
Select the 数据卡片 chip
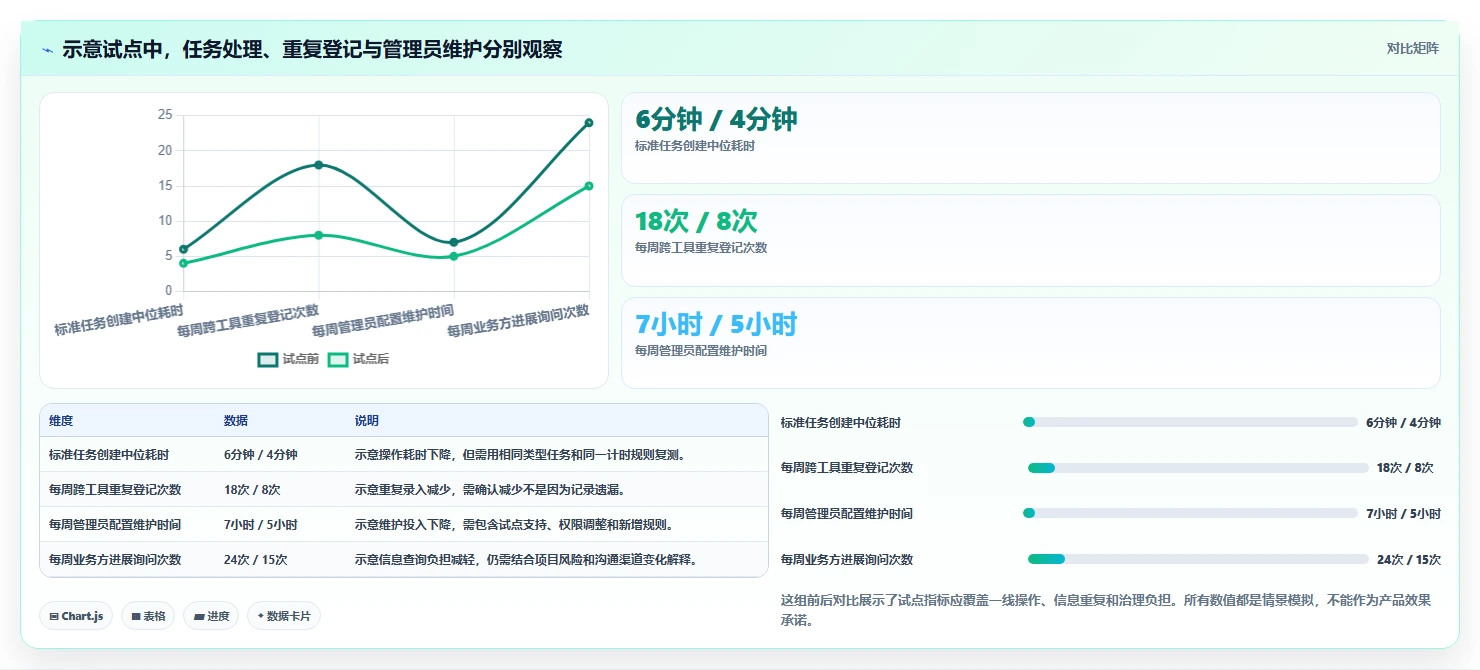click(284, 616)
